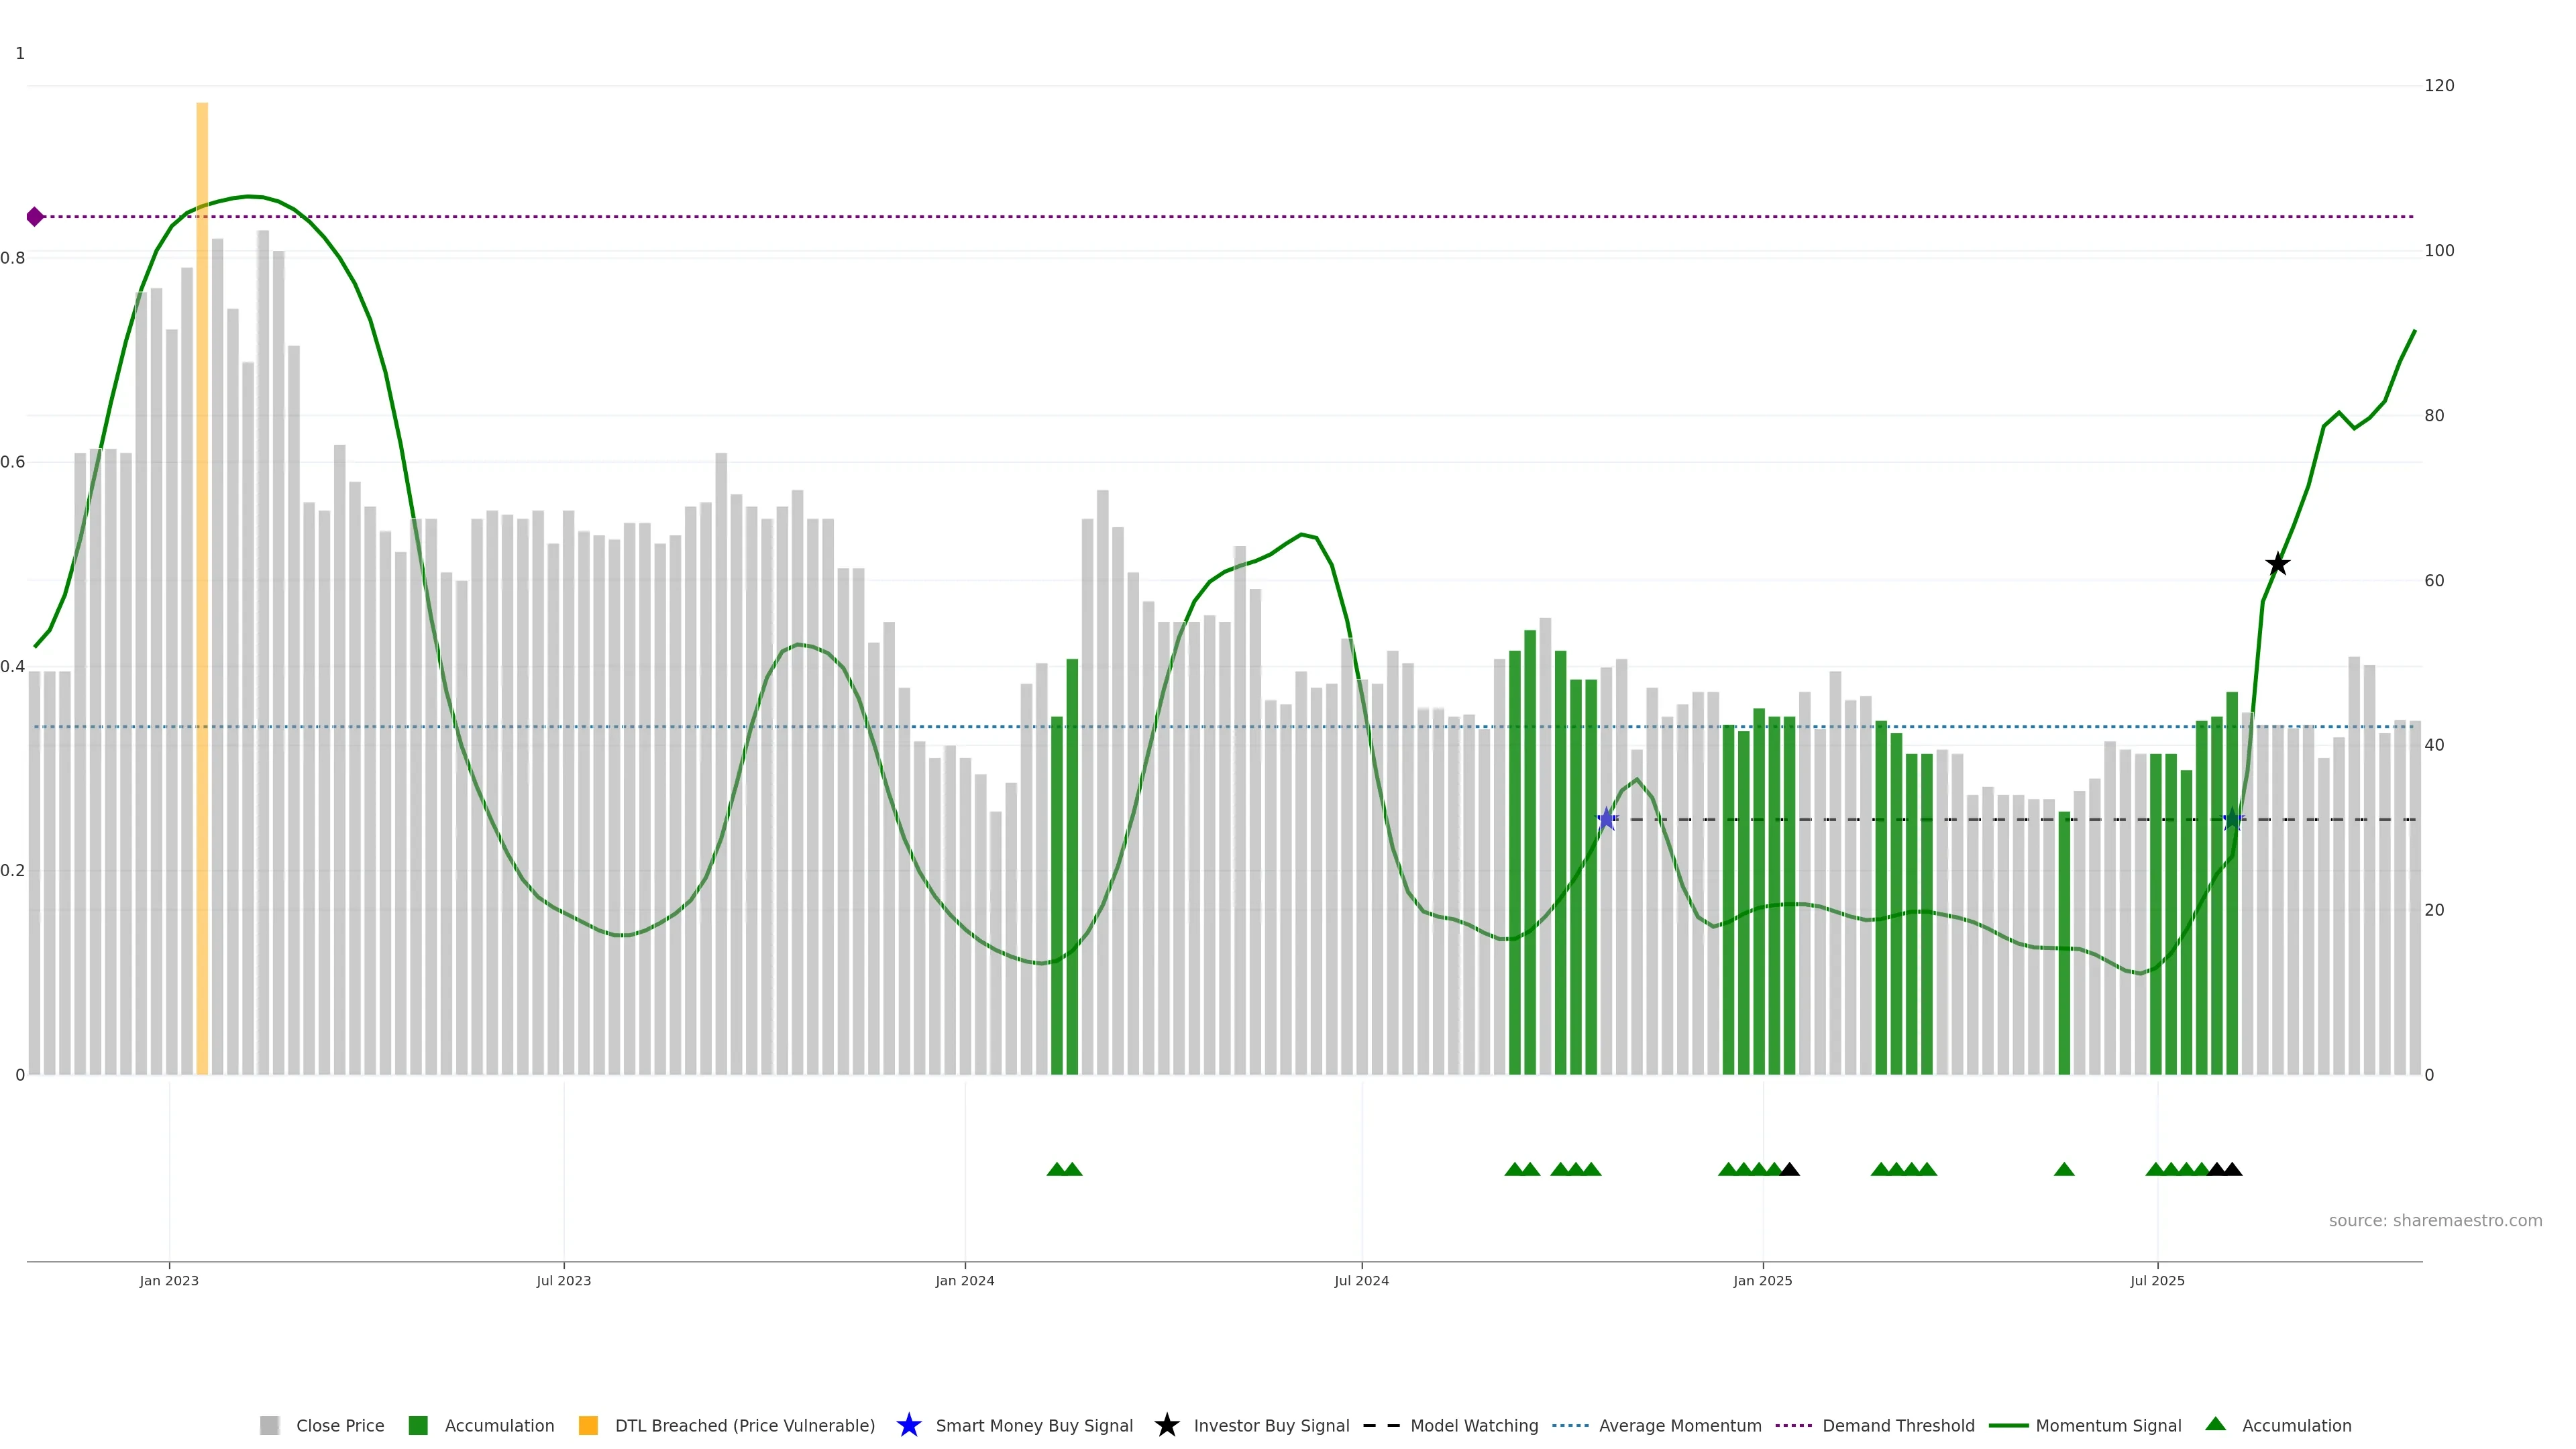2576x1449 pixels.
Task: Click the blue star icon in legend
Action: point(908,1425)
